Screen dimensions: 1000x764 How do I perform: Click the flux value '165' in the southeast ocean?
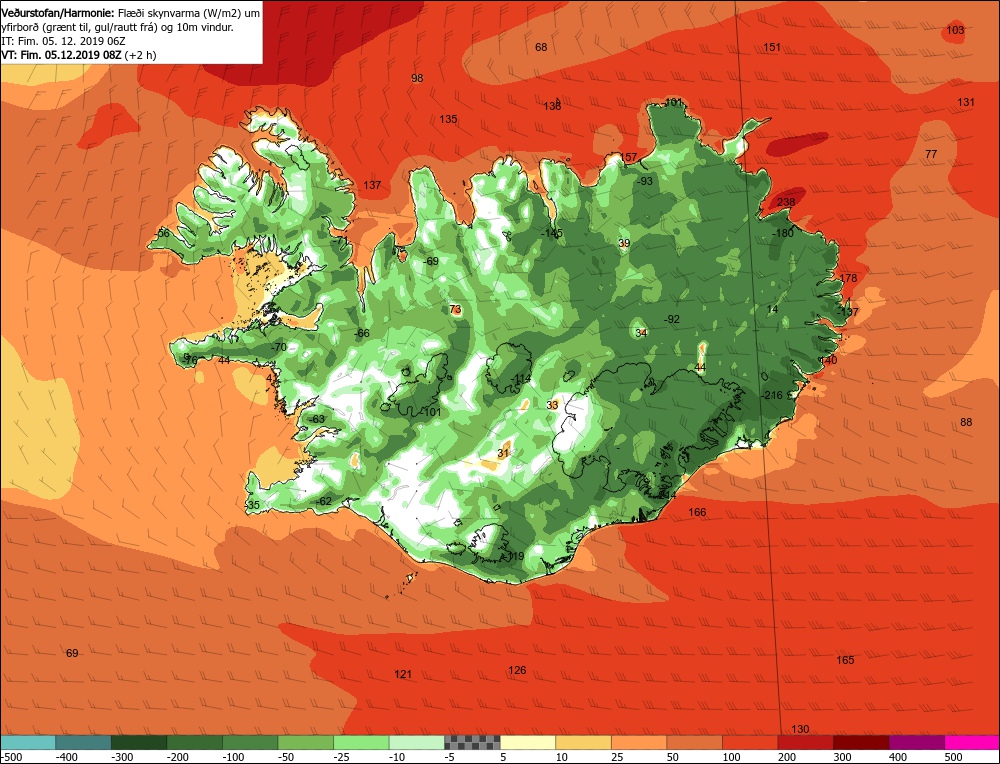(x=845, y=660)
